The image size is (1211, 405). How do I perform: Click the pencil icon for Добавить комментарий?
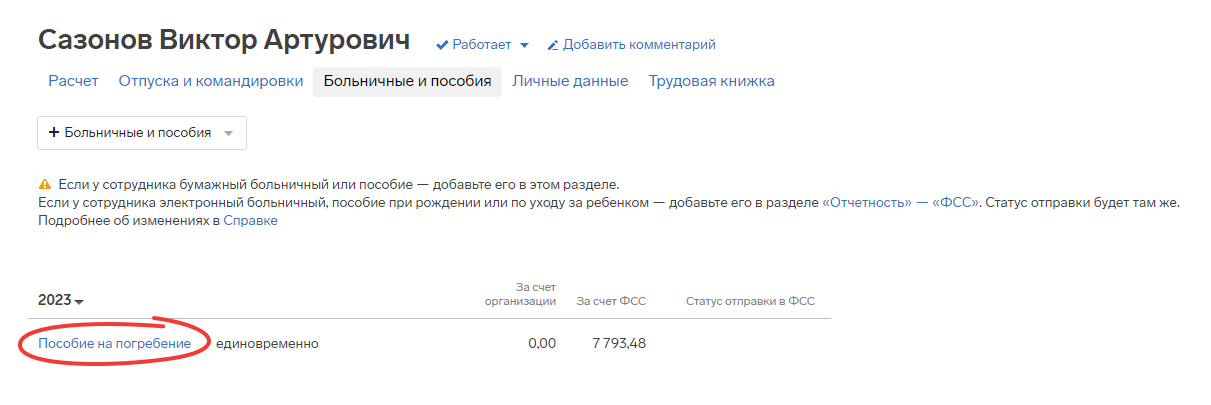click(552, 45)
